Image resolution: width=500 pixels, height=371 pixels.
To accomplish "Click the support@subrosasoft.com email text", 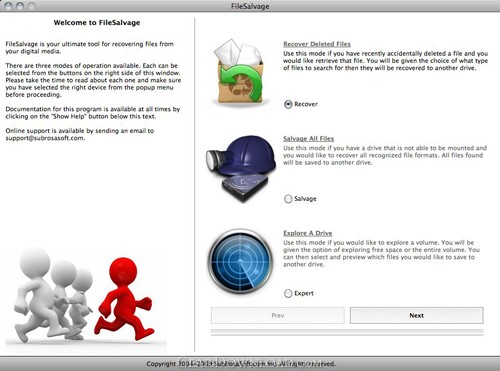I will tap(45, 138).
